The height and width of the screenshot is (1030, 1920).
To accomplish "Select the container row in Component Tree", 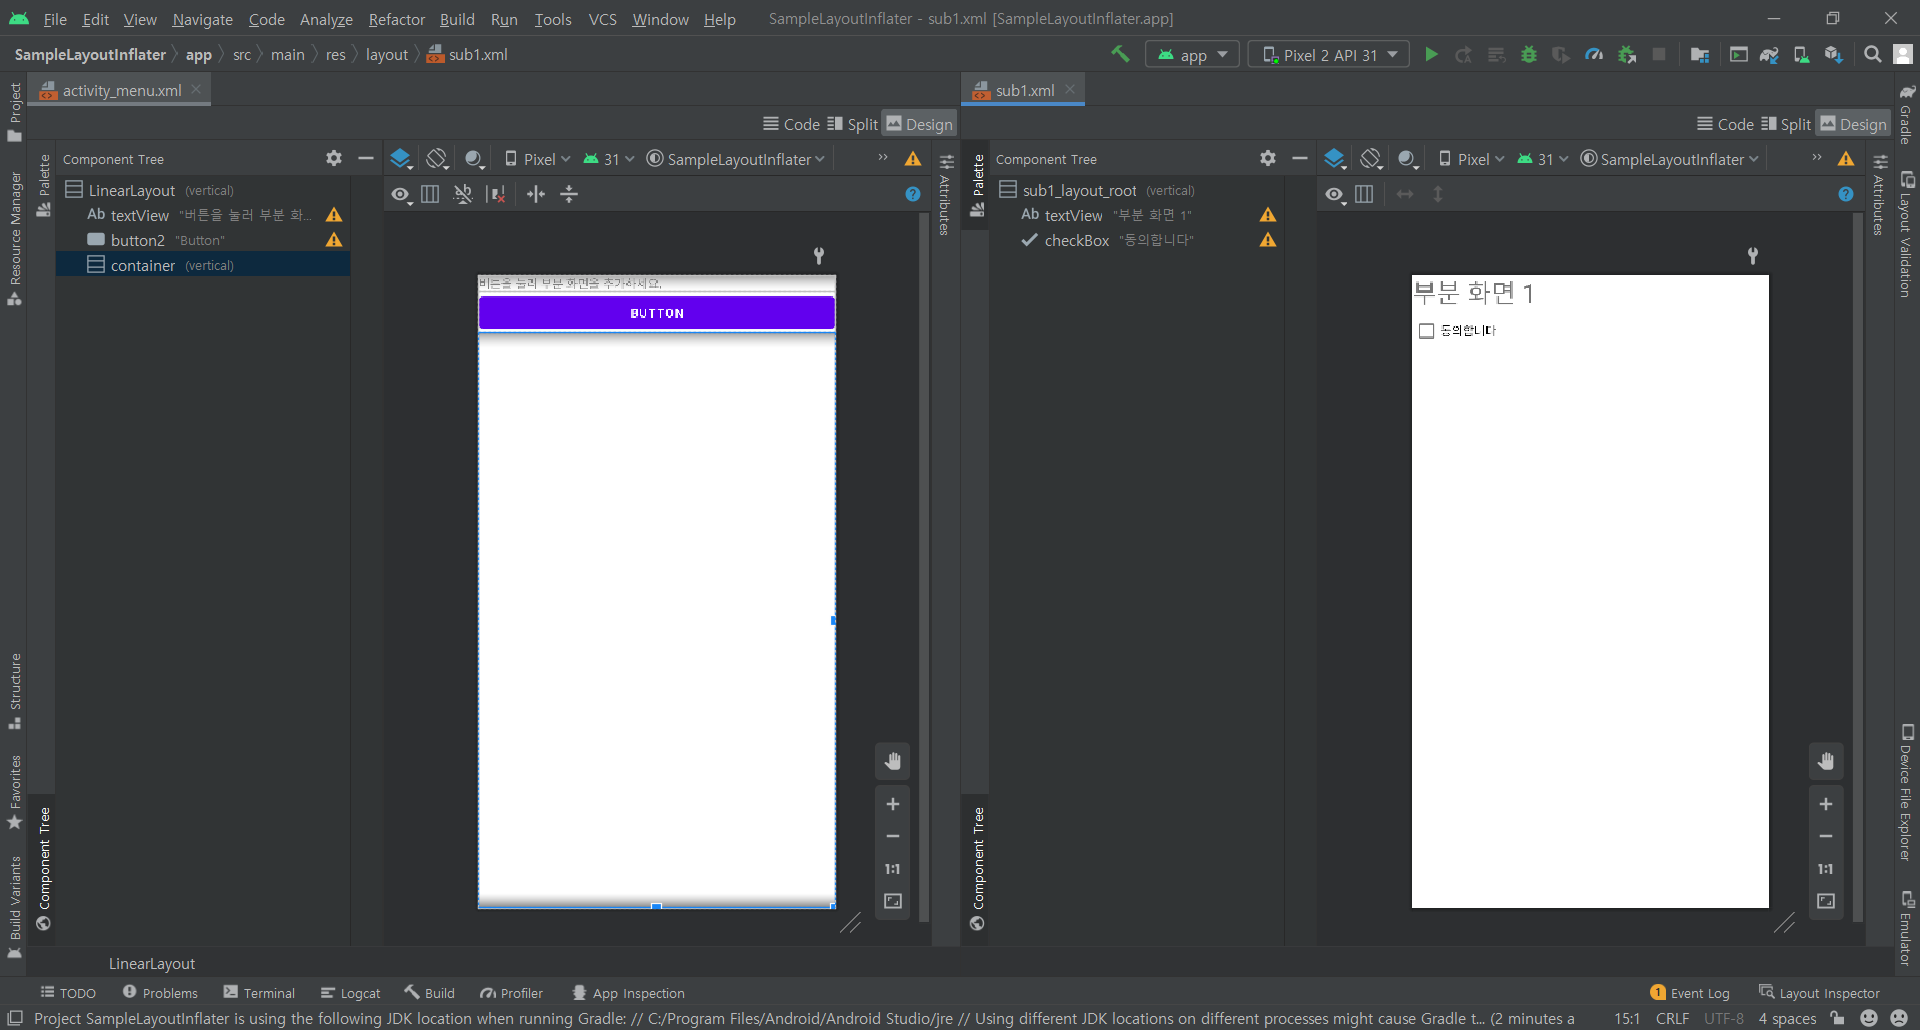I will (203, 265).
